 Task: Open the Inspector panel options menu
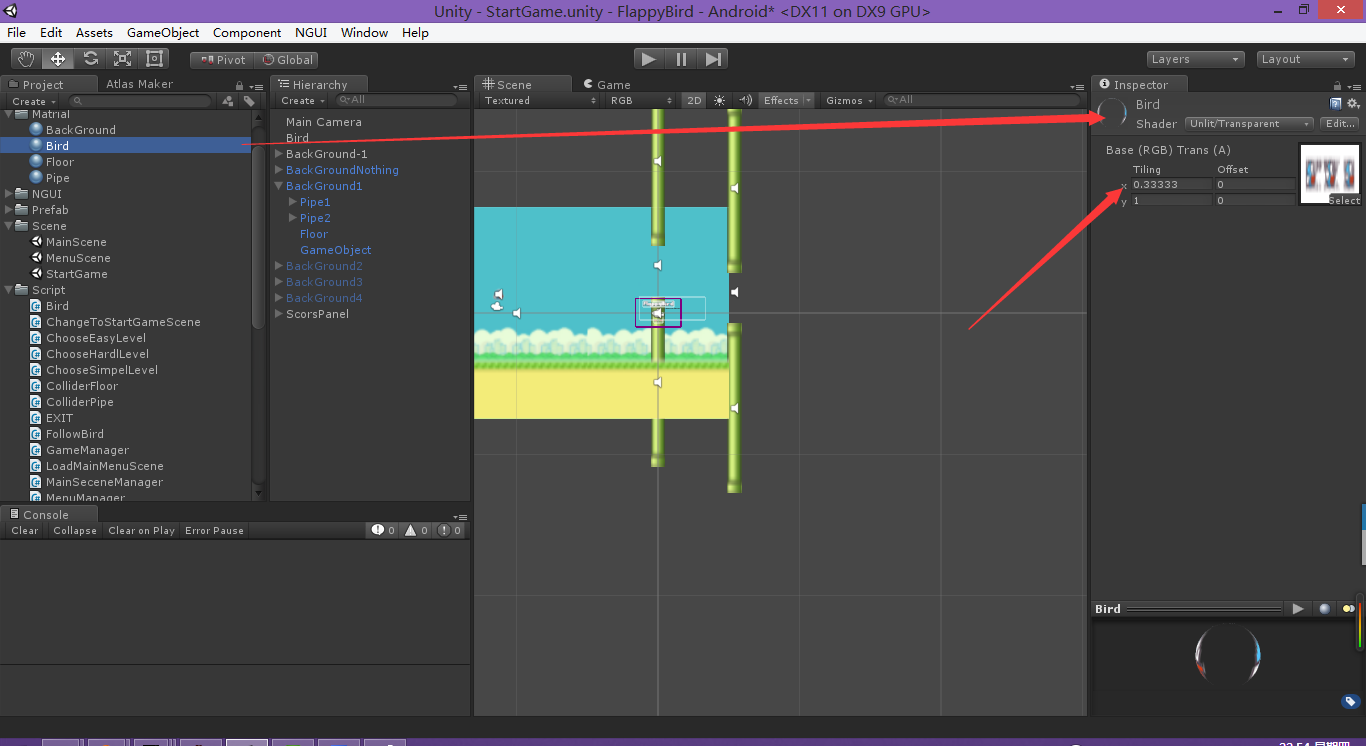1356,86
